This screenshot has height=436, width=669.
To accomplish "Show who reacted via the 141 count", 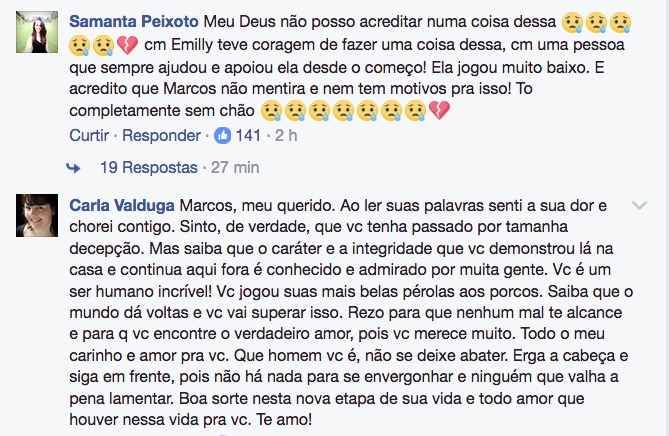I will tap(246, 134).
